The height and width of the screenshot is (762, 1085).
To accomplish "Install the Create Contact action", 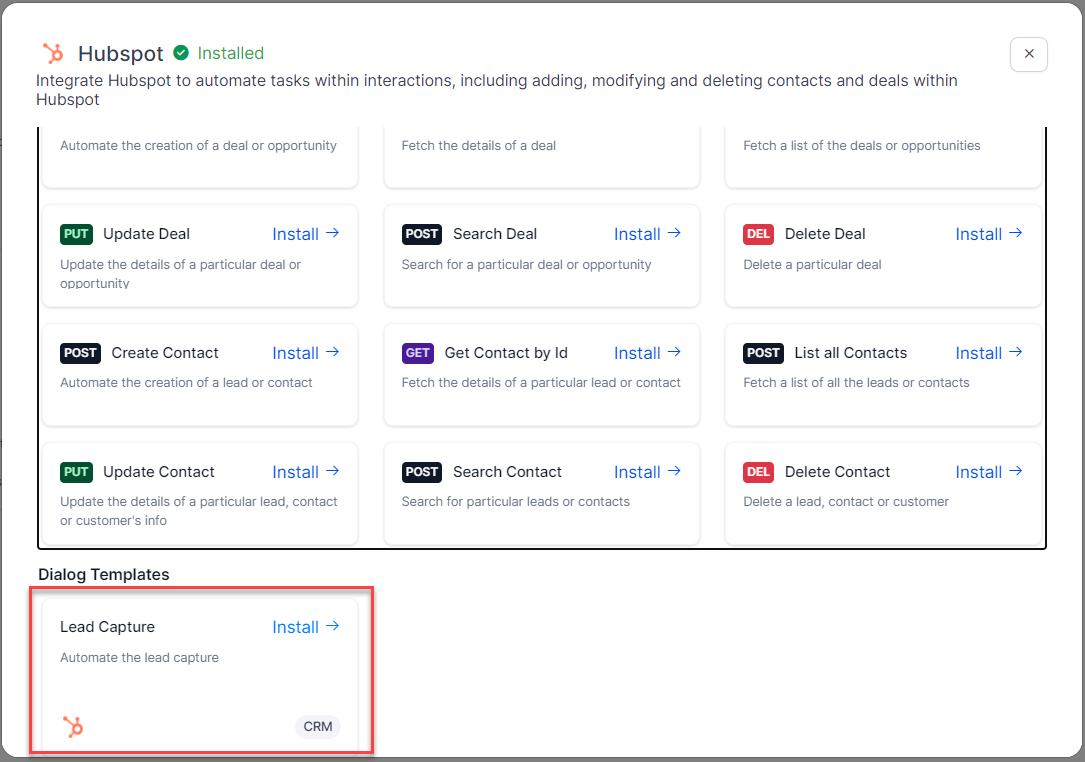I will coord(306,353).
